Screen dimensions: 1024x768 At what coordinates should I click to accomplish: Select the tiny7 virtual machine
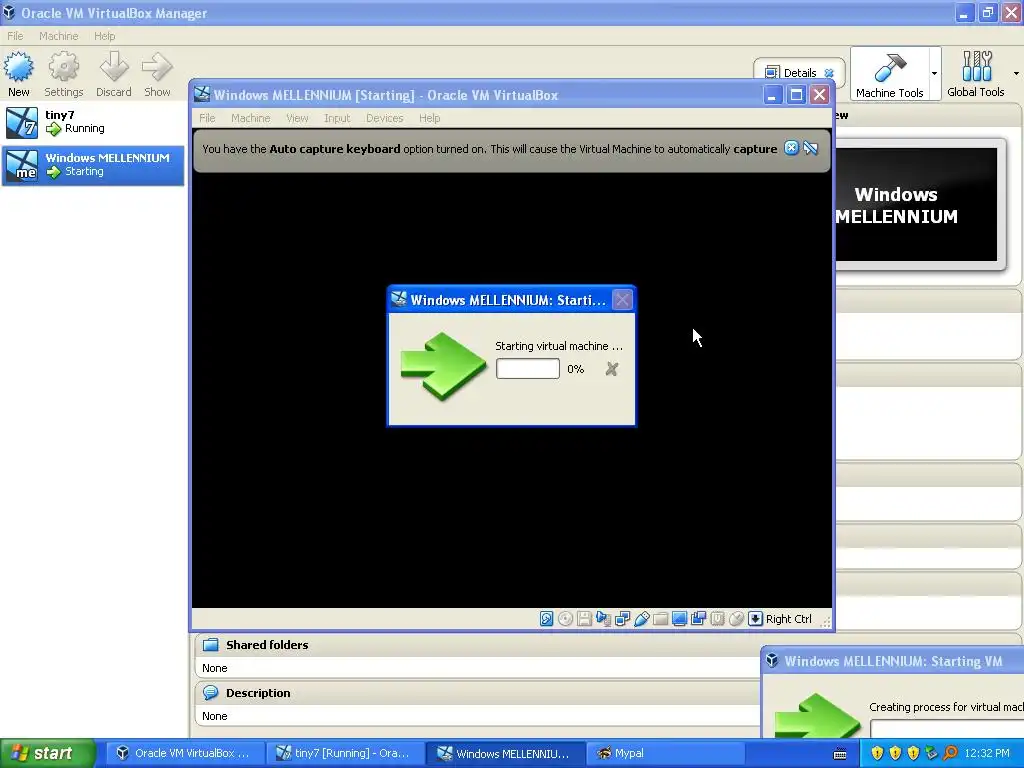click(93, 122)
